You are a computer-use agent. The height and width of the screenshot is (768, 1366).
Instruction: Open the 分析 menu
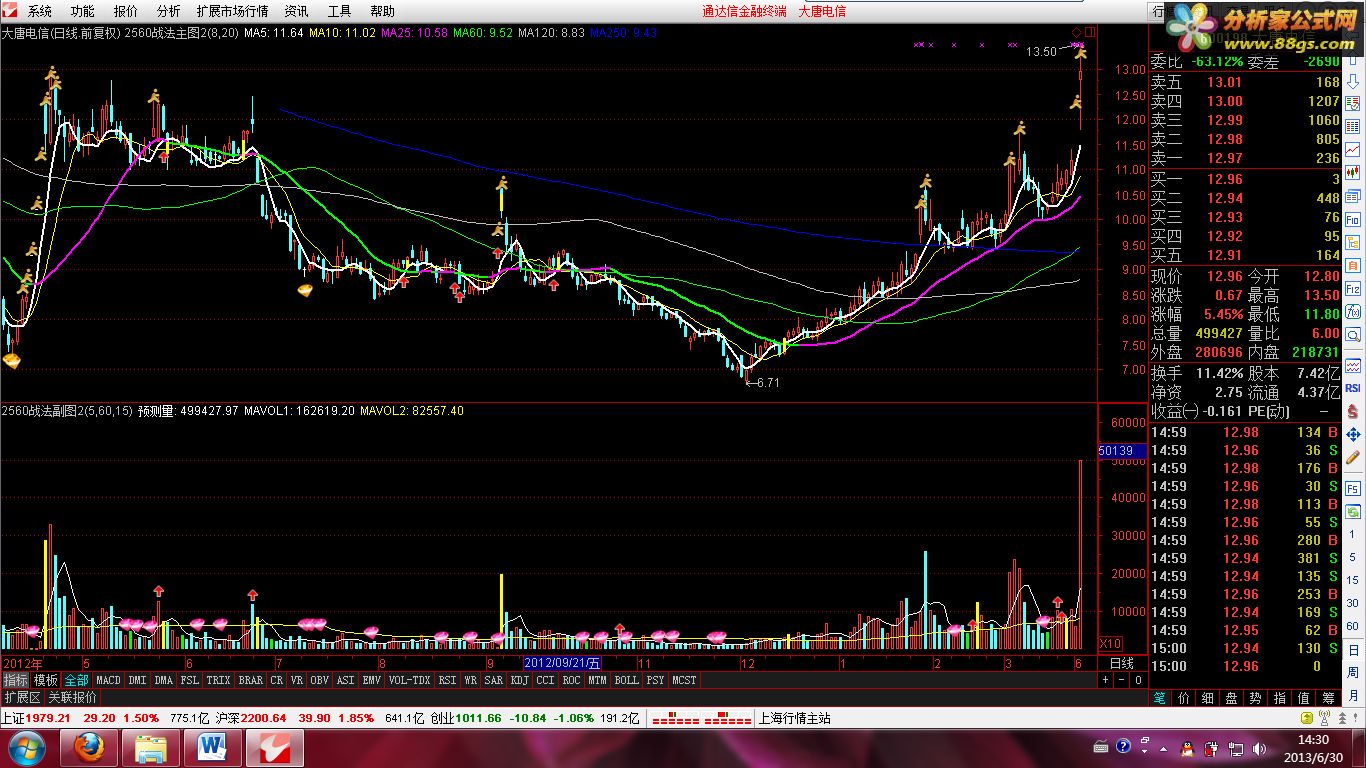point(169,11)
